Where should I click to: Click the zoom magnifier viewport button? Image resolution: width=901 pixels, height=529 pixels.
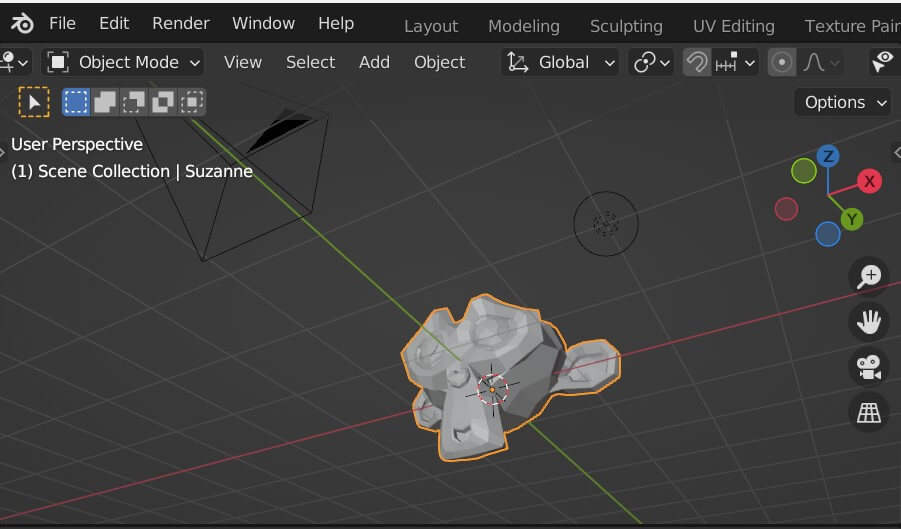point(869,276)
